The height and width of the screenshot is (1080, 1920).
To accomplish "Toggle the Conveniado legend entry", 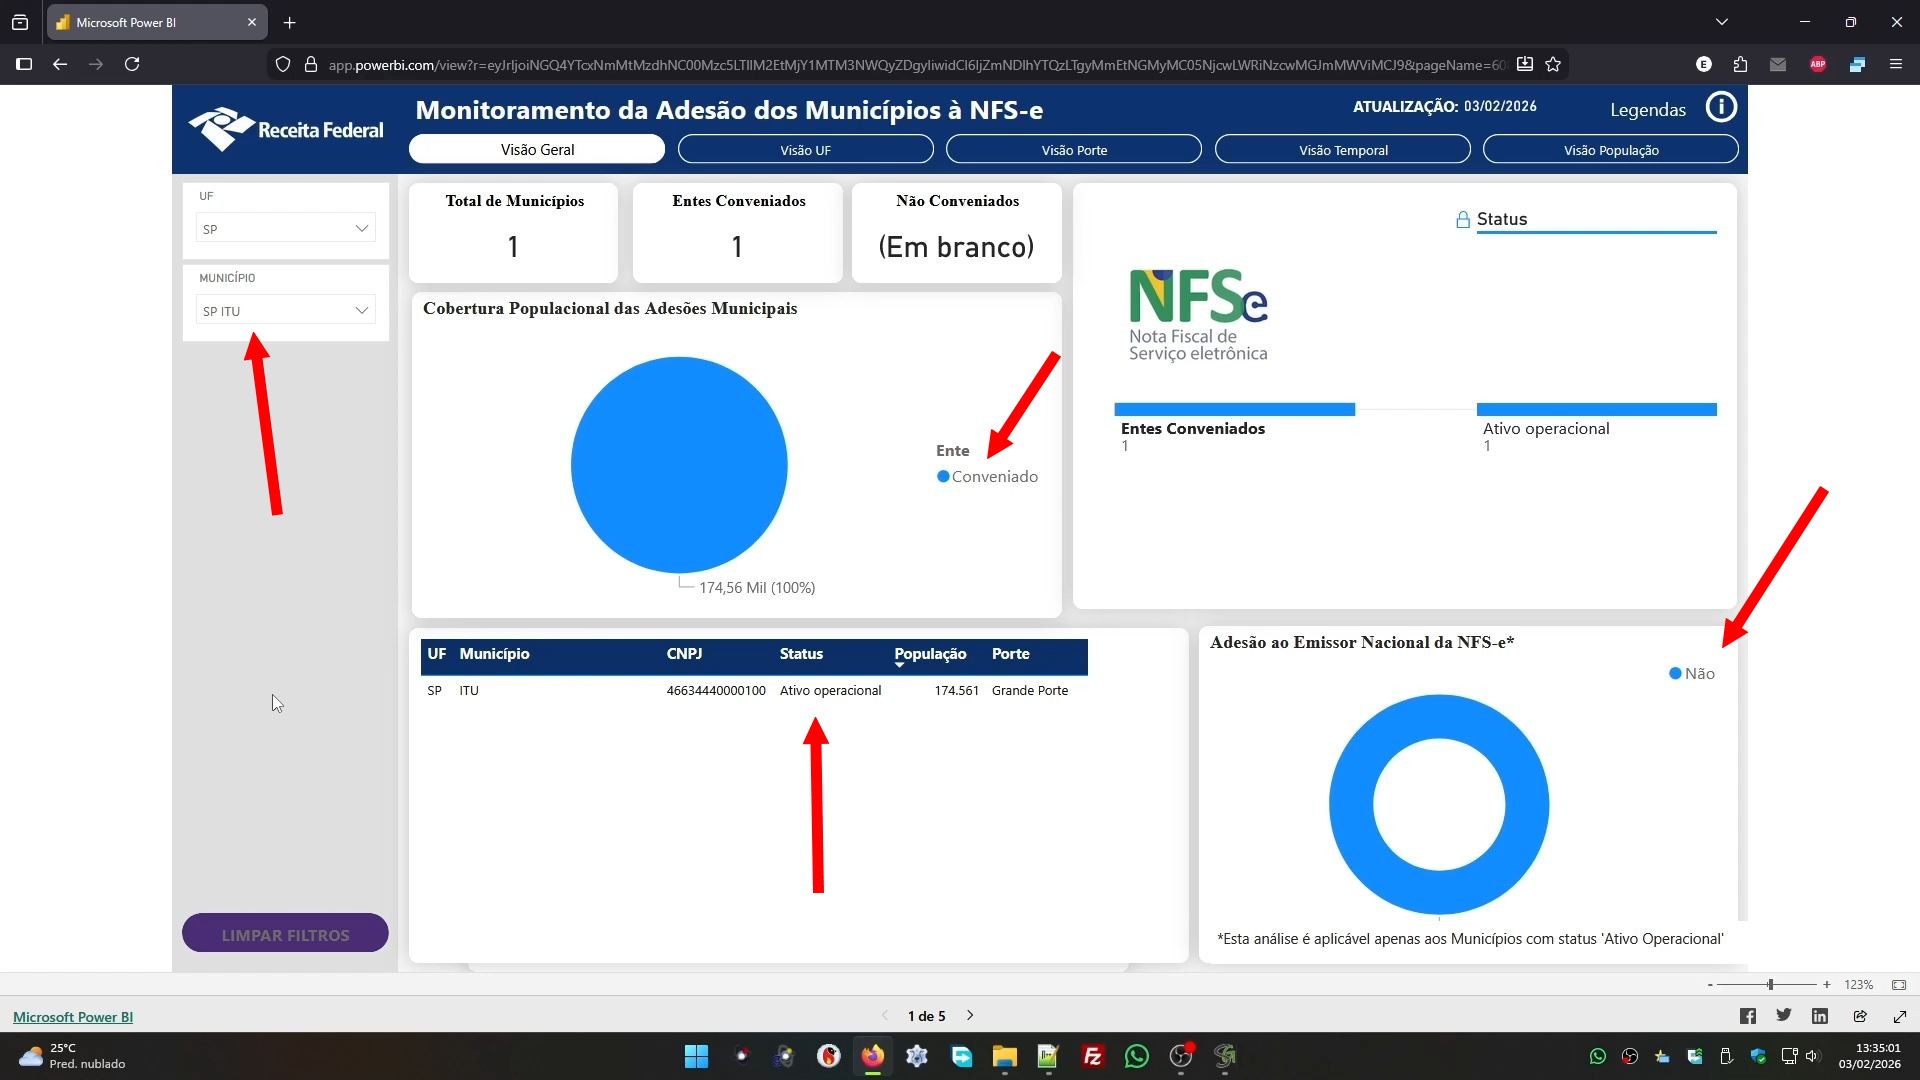I will [x=987, y=477].
